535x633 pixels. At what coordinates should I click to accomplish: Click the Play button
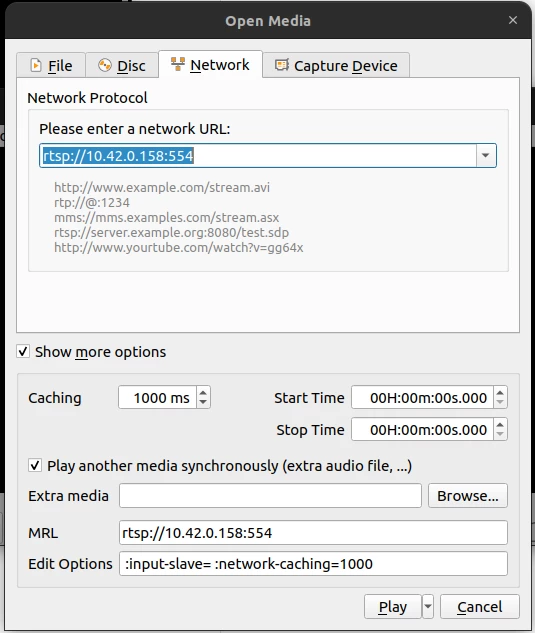pos(392,606)
